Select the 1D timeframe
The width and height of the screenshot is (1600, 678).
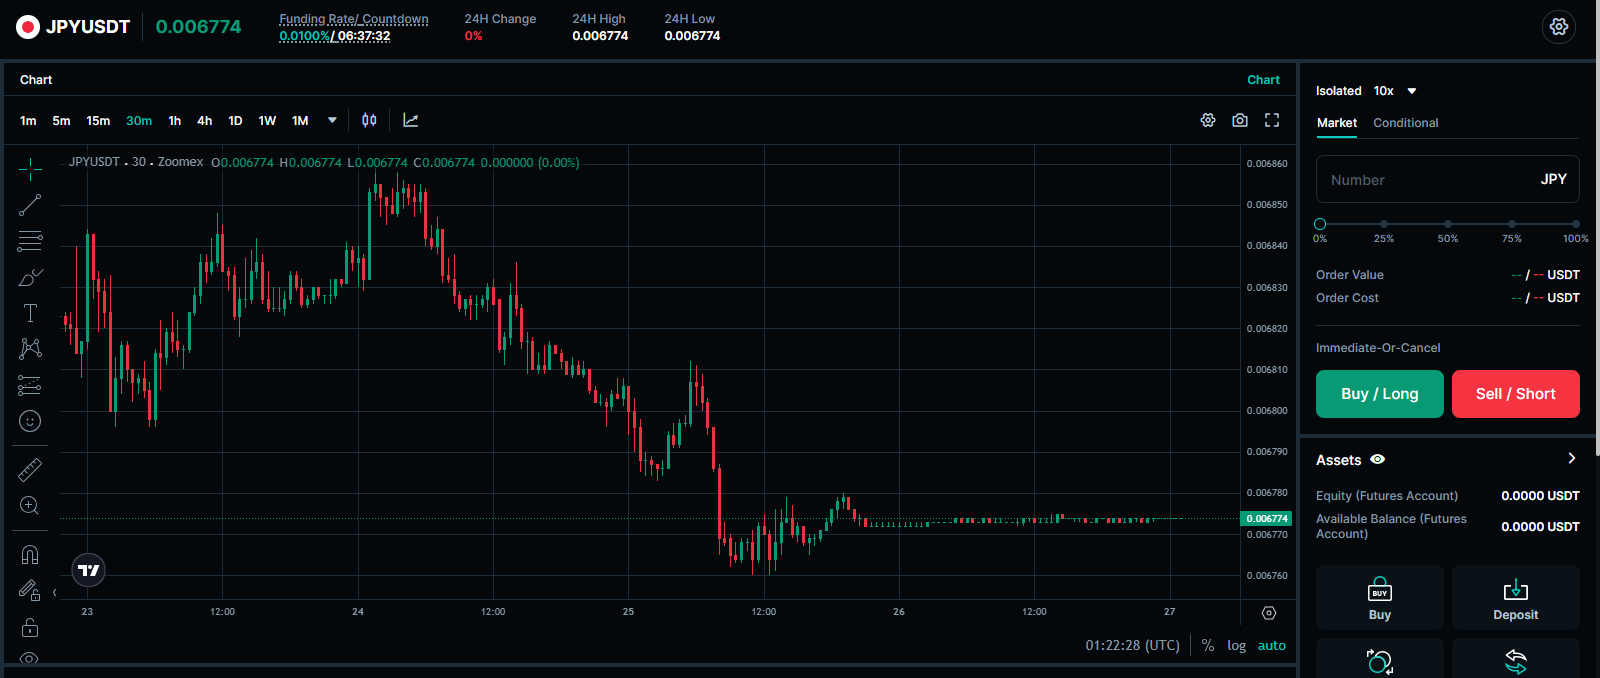coord(235,120)
